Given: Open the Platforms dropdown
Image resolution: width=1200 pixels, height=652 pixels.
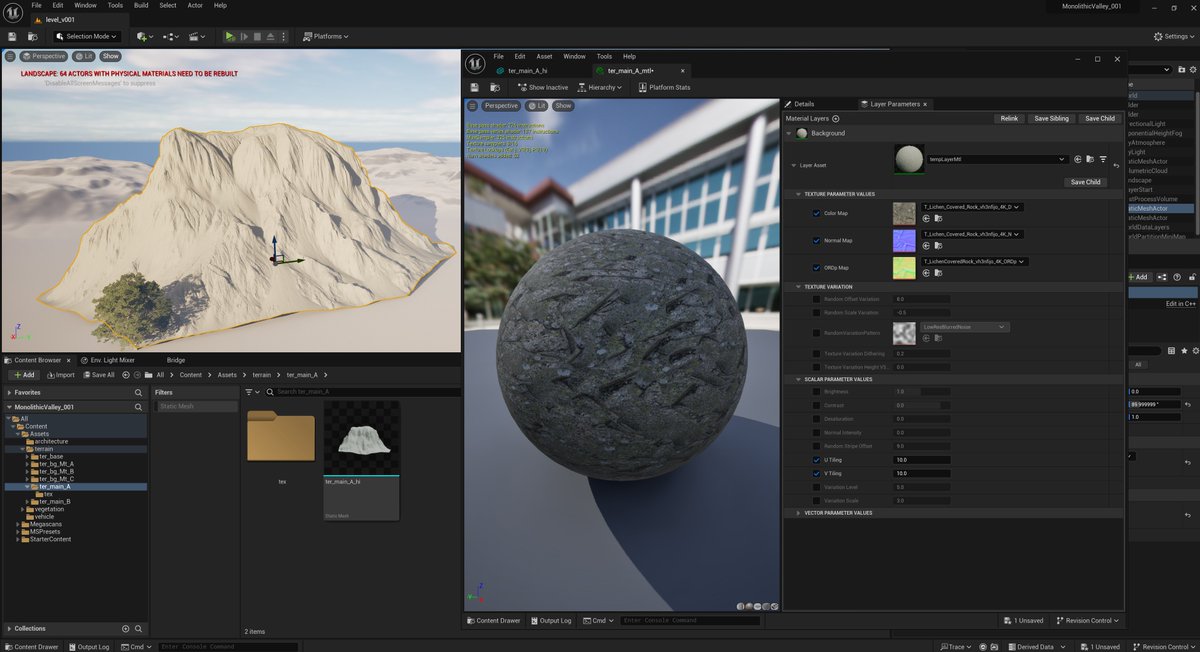Looking at the screenshot, I should tap(326, 36).
